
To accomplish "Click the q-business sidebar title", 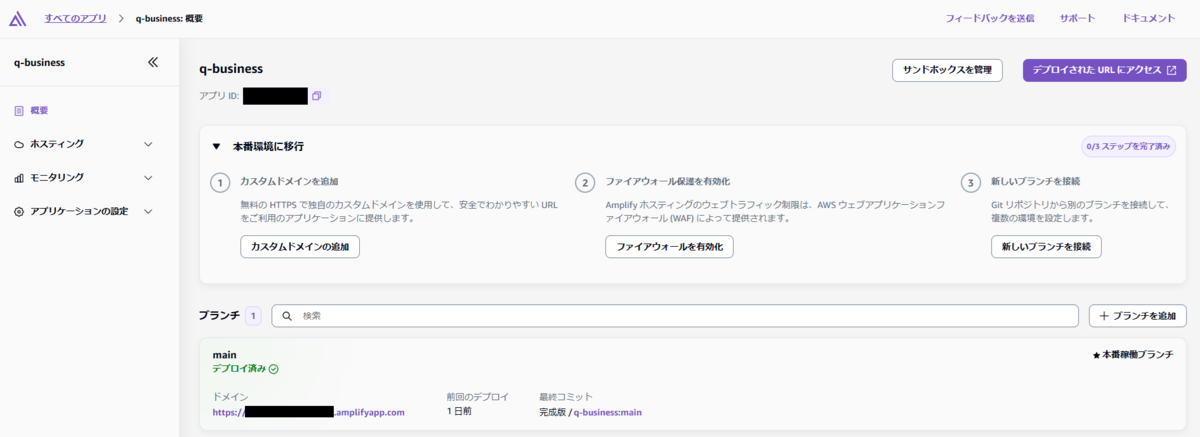I will tap(39, 62).
